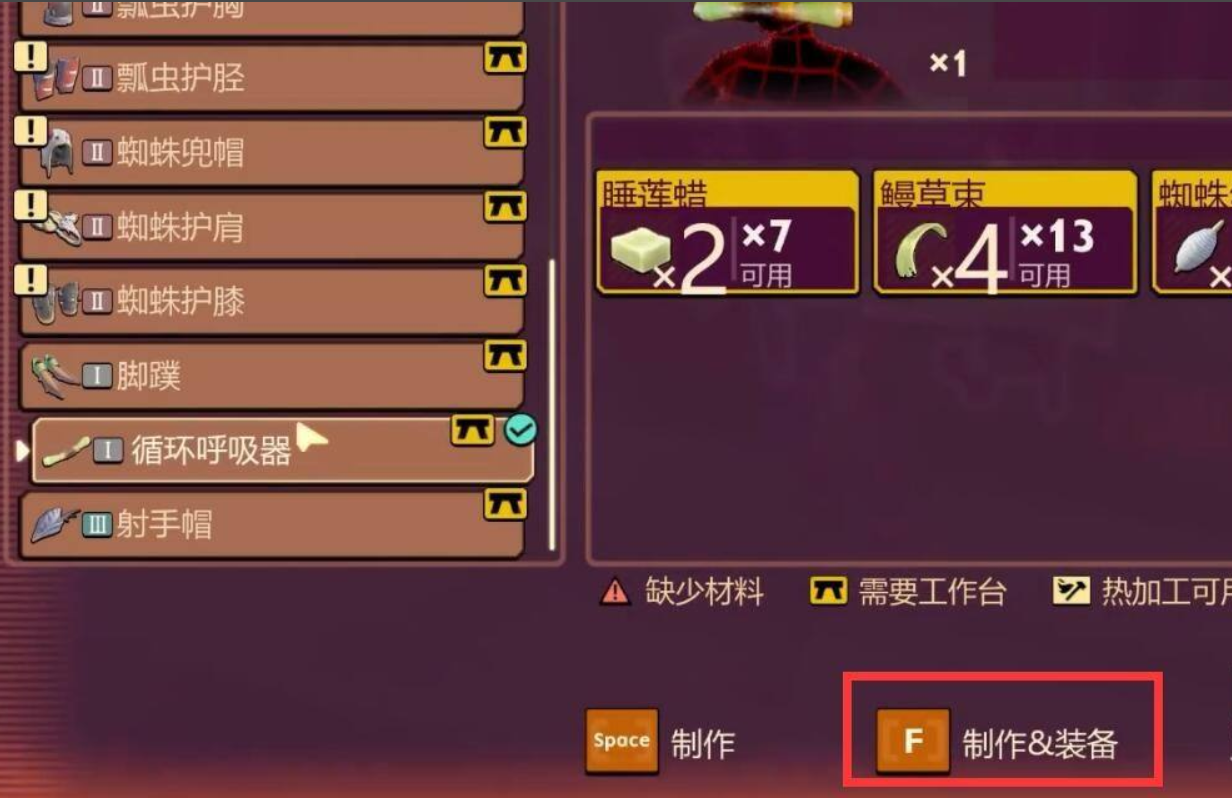Click the 鳗草束 material card

point(1005,232)
